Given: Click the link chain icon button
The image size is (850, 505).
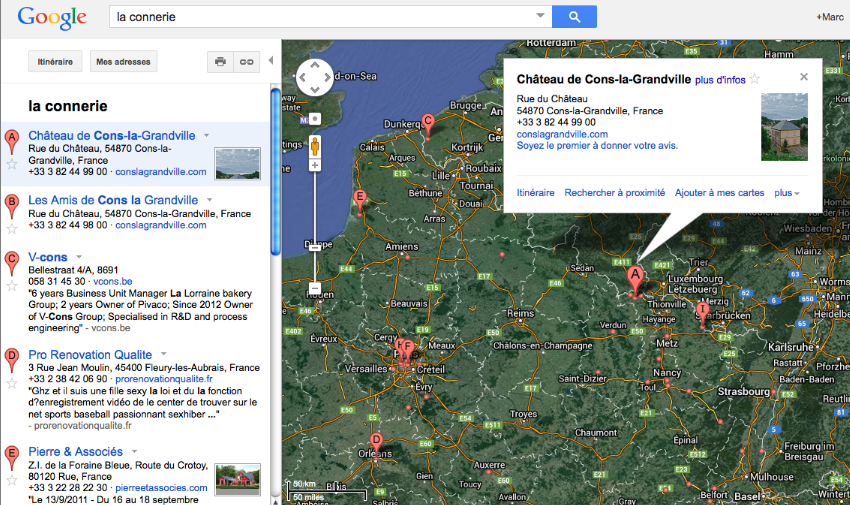Looking at the screenshot, I should [x=247, y=62].
